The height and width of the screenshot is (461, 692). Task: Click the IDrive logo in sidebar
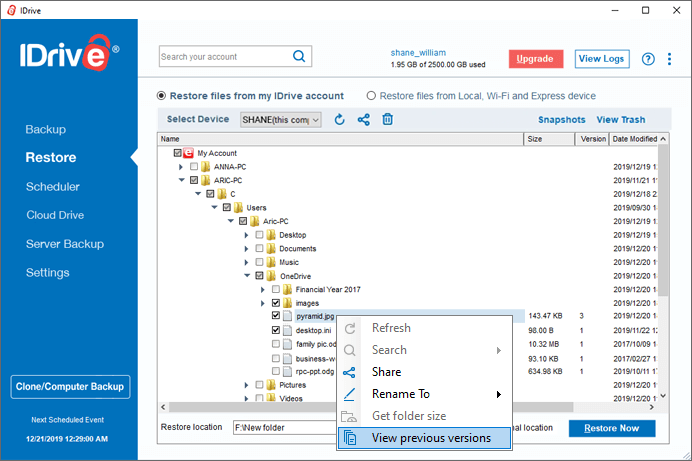point(69,53)
